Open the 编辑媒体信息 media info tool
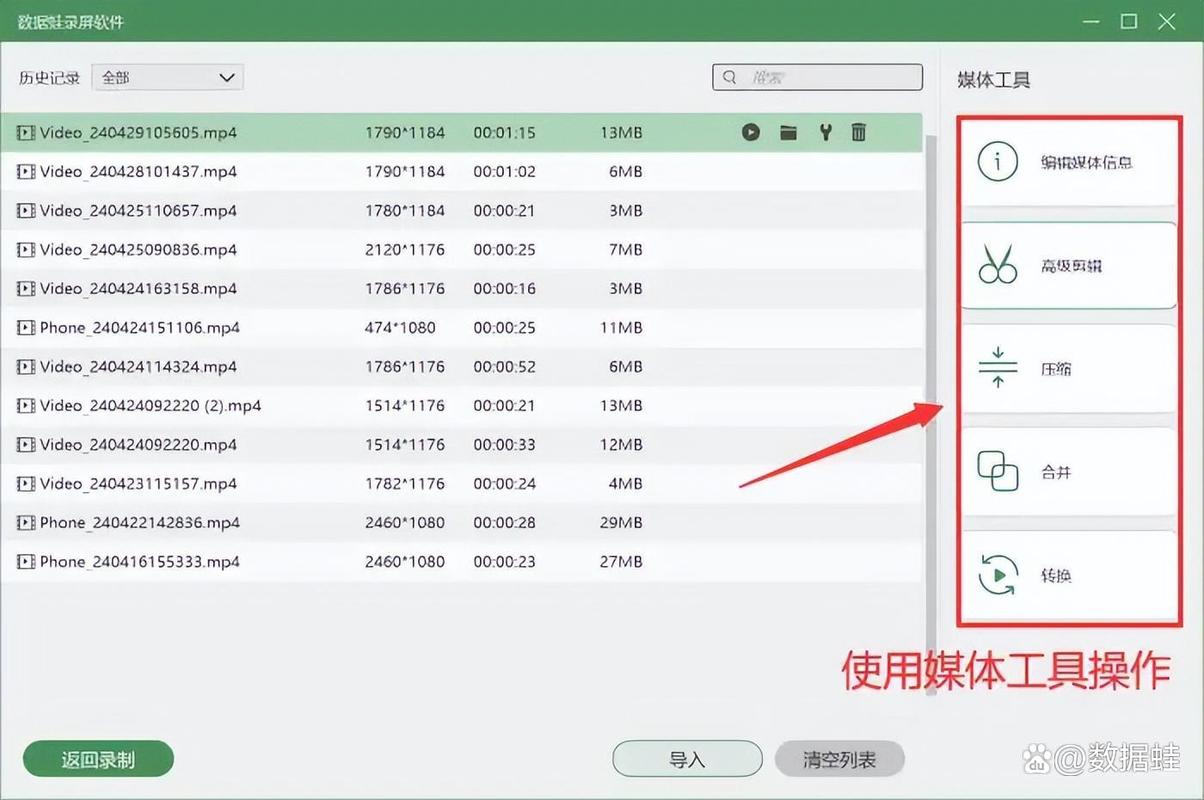1204x800 pixels. [1068, 162]
